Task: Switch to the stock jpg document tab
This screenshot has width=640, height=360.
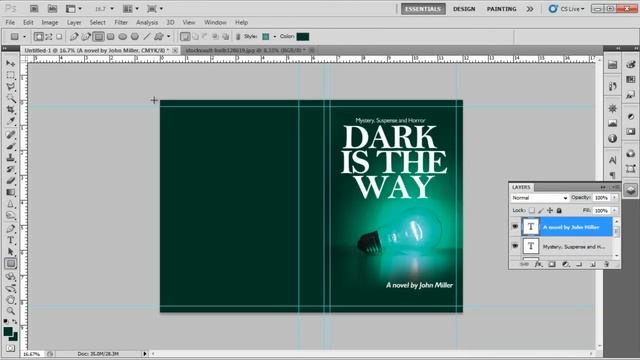Action: 249,50
